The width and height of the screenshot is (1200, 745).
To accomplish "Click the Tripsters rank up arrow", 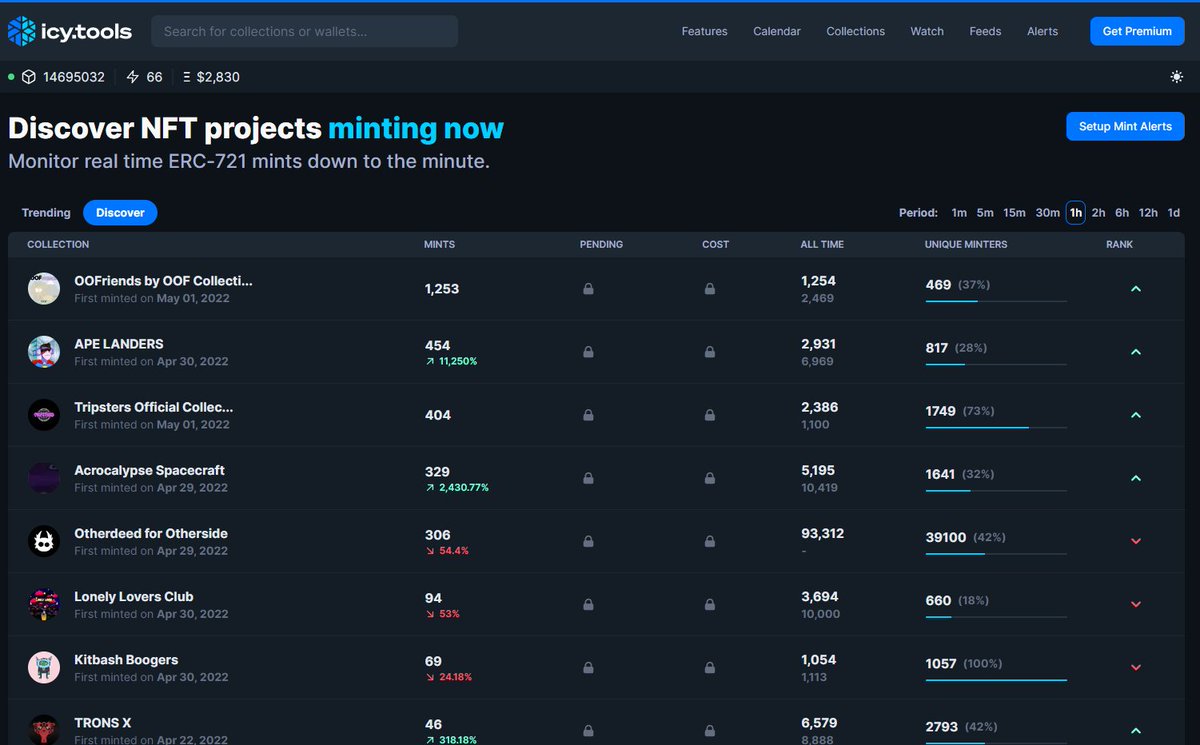I will [x=1135, y=415].
